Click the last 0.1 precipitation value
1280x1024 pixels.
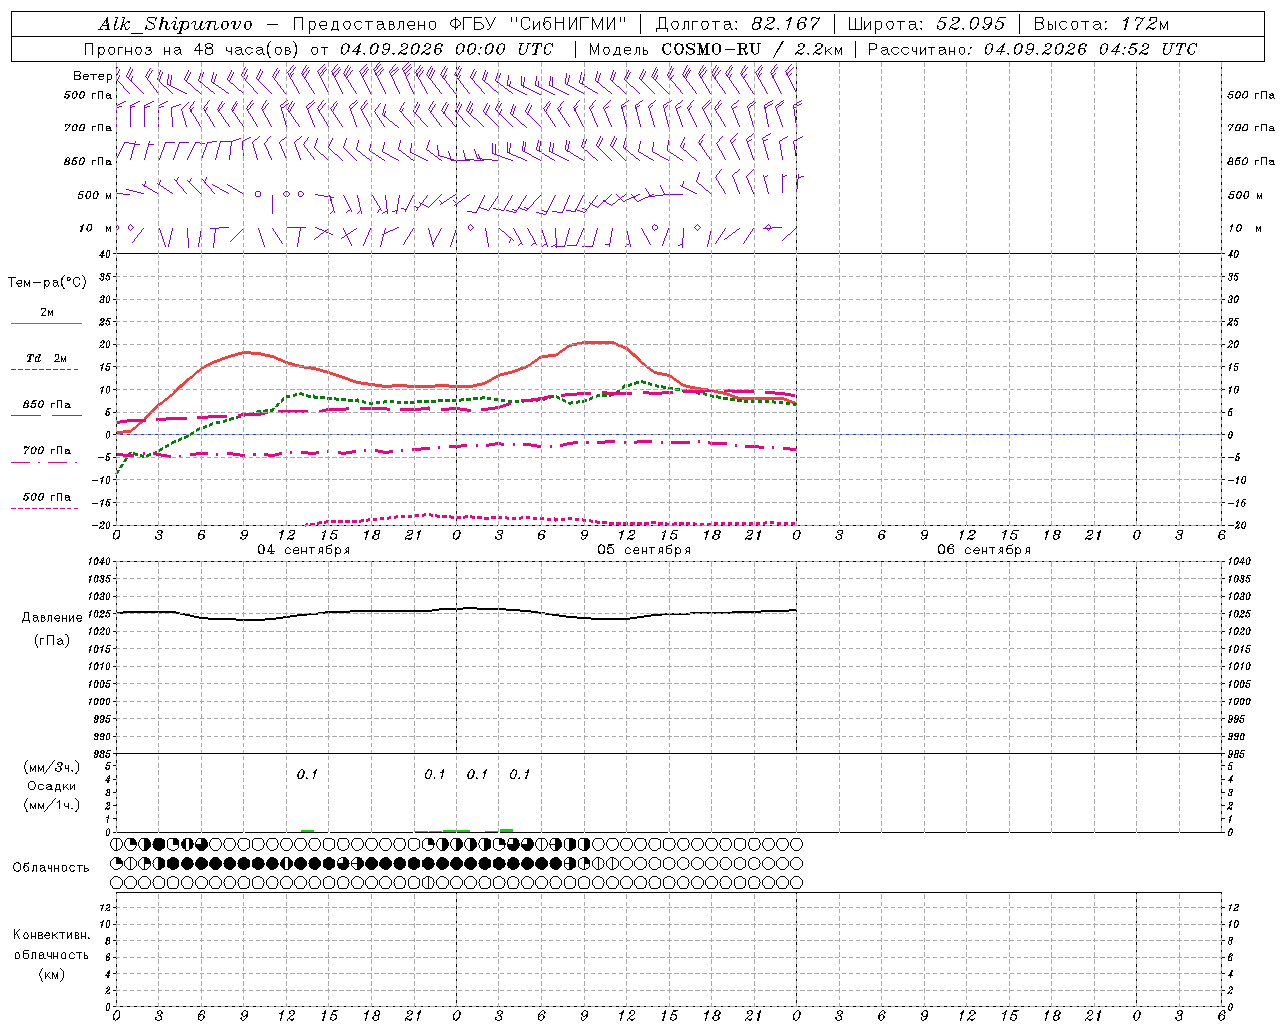pos(519,774)
